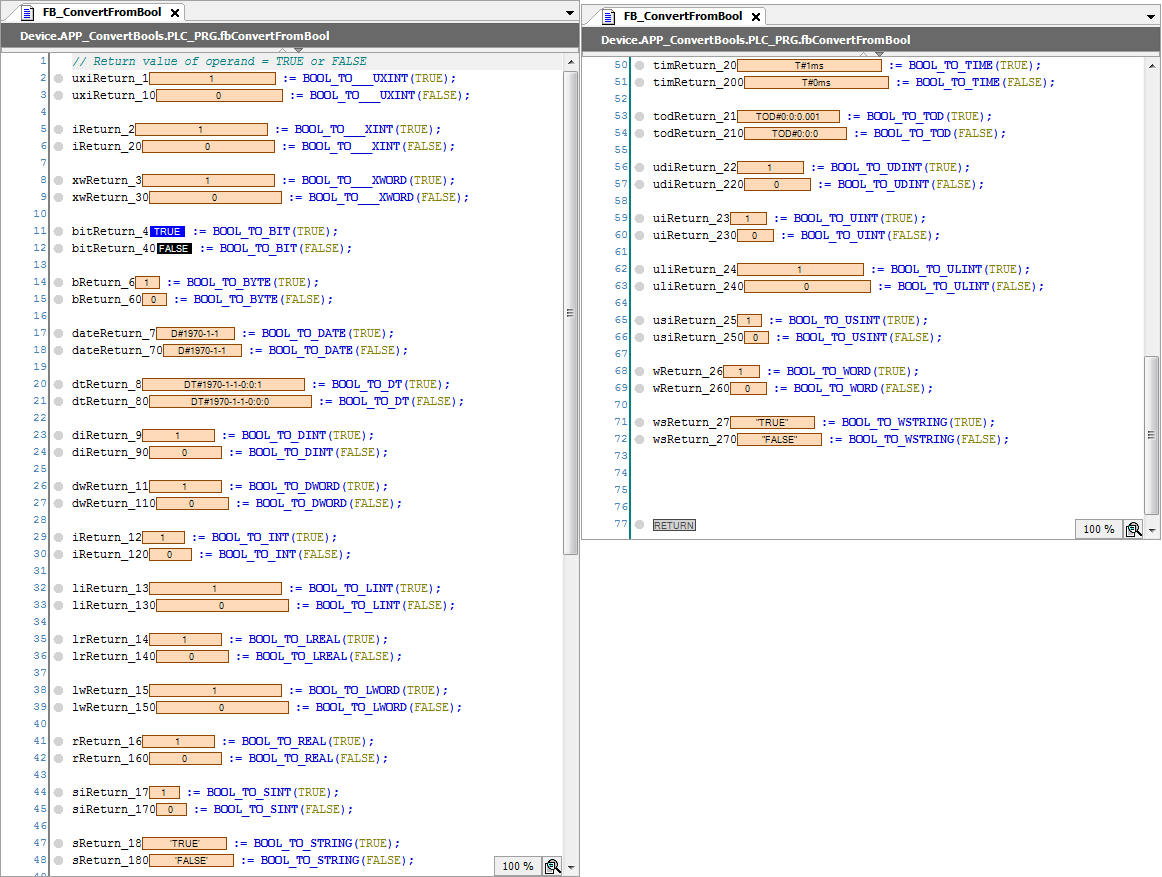This screenshot has height=877, width=1162.
Task: Close the right FB_ConvertFromBool tab
Action: click(755, 17)
